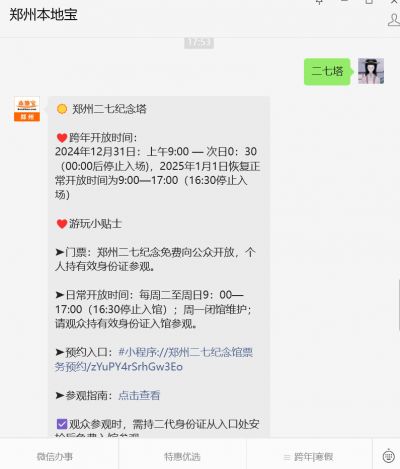This screenshot has height=469, width=400.
Task: Open the profile icon at top right
Action: point(394,20)
